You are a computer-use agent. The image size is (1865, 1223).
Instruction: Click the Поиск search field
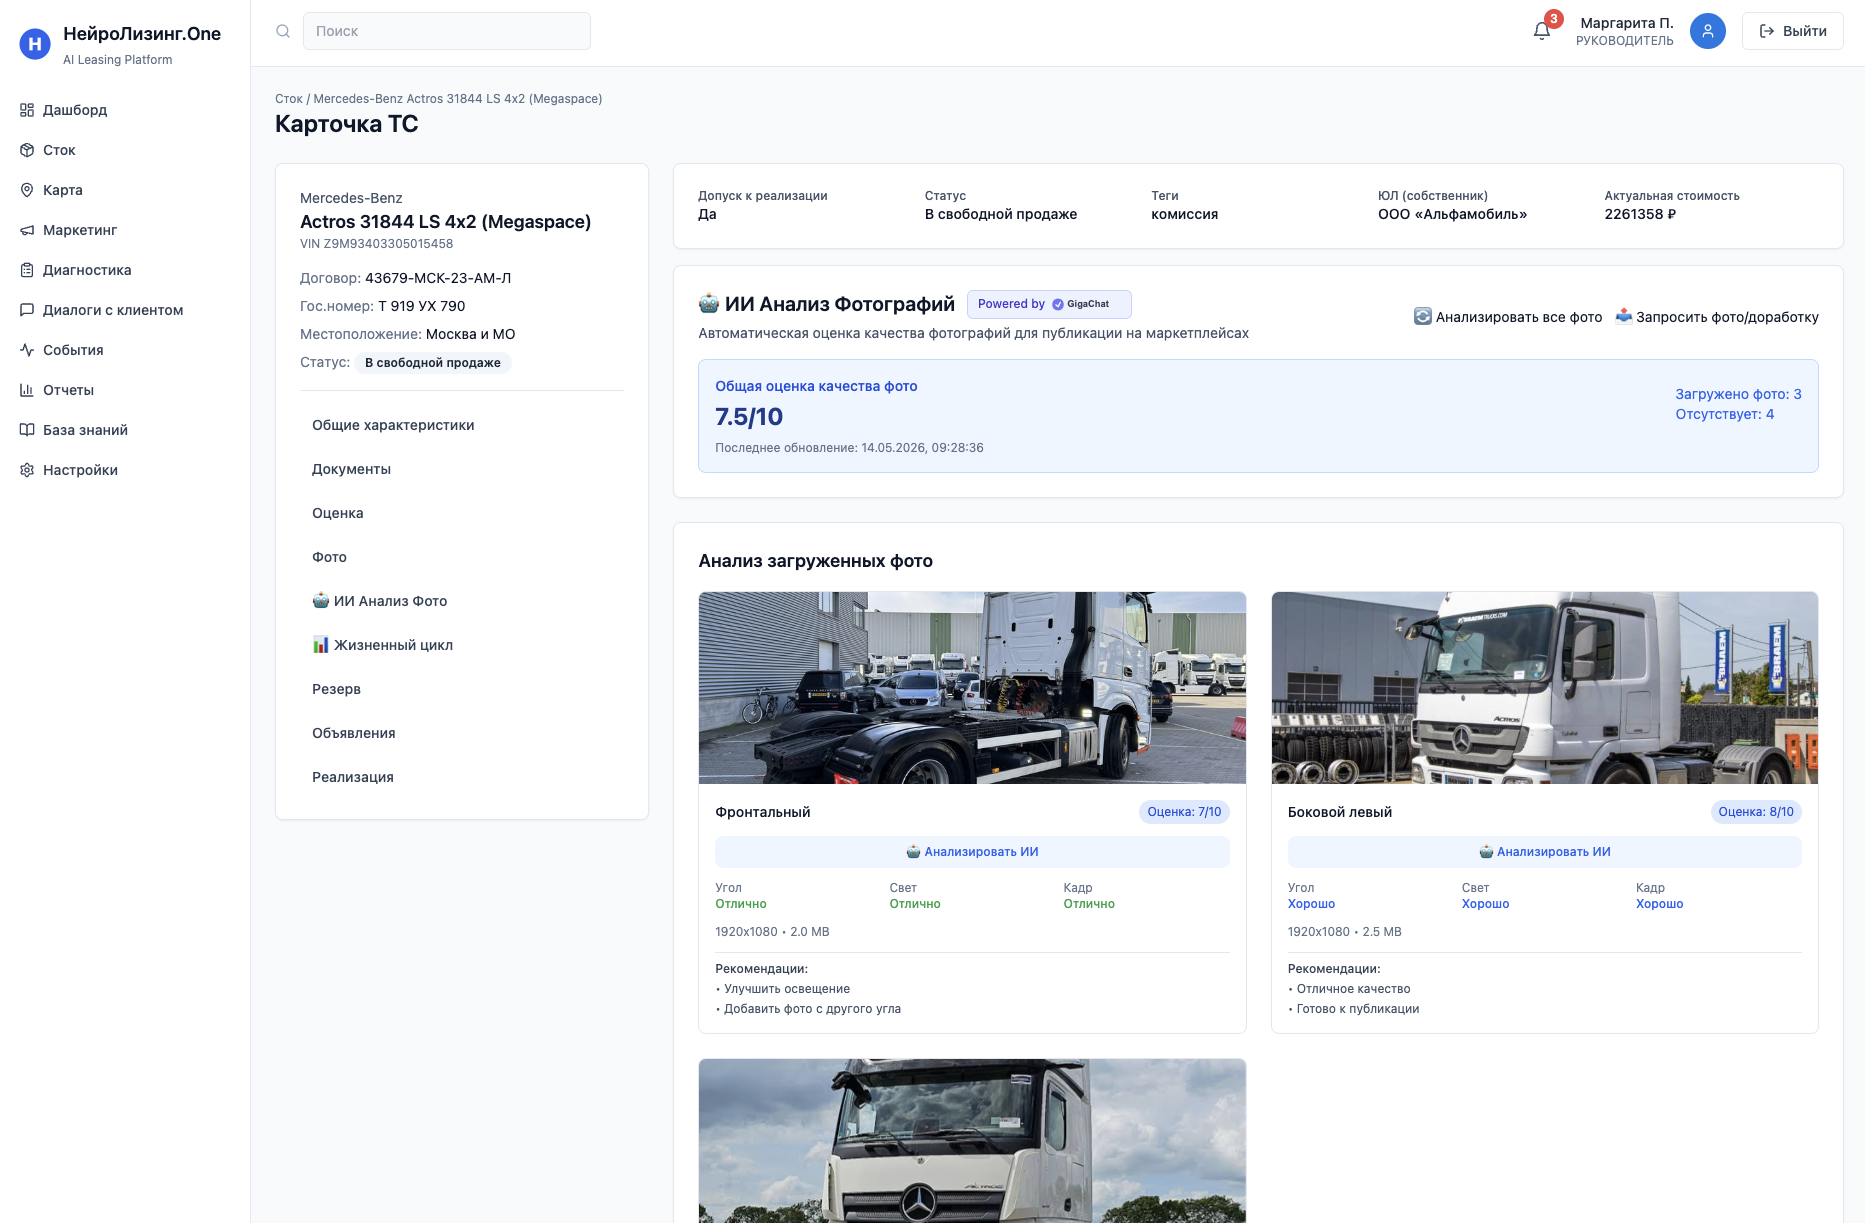click(x=447, y=31)
